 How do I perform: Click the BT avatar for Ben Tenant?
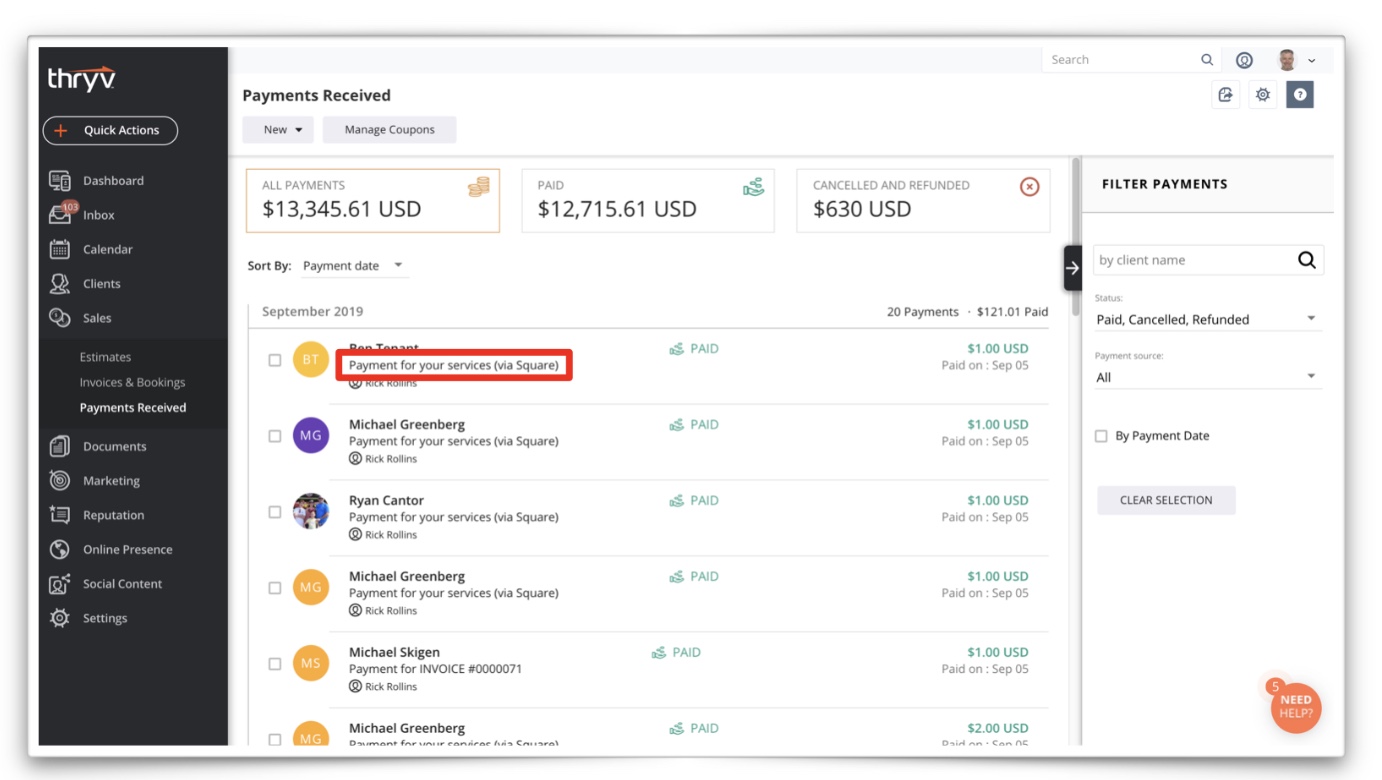click(311, 360)
